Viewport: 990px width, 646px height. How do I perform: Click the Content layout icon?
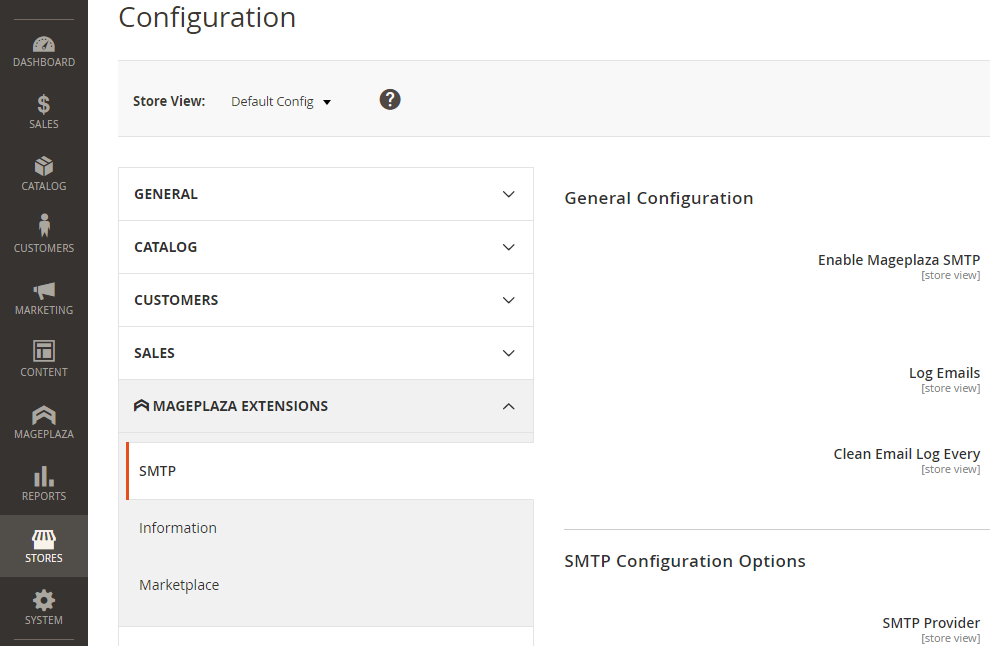[x=43, y=351]
